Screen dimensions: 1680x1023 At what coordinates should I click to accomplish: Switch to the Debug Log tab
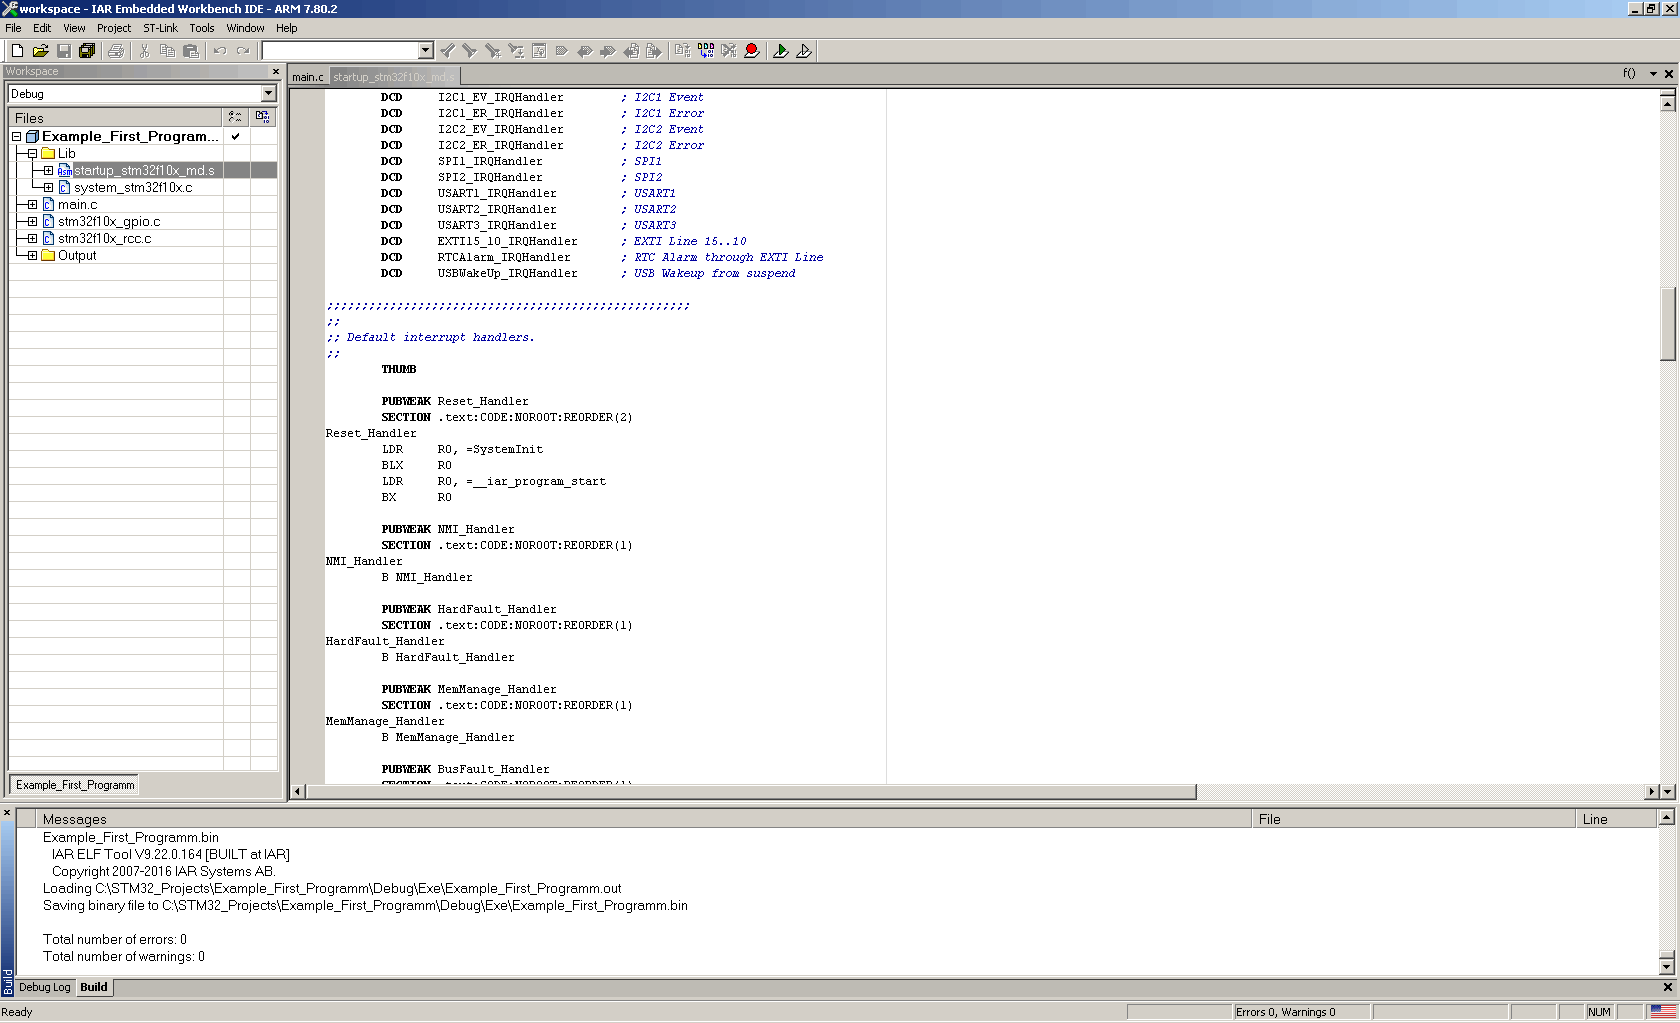pyautogui.click(x=45, y=987)
